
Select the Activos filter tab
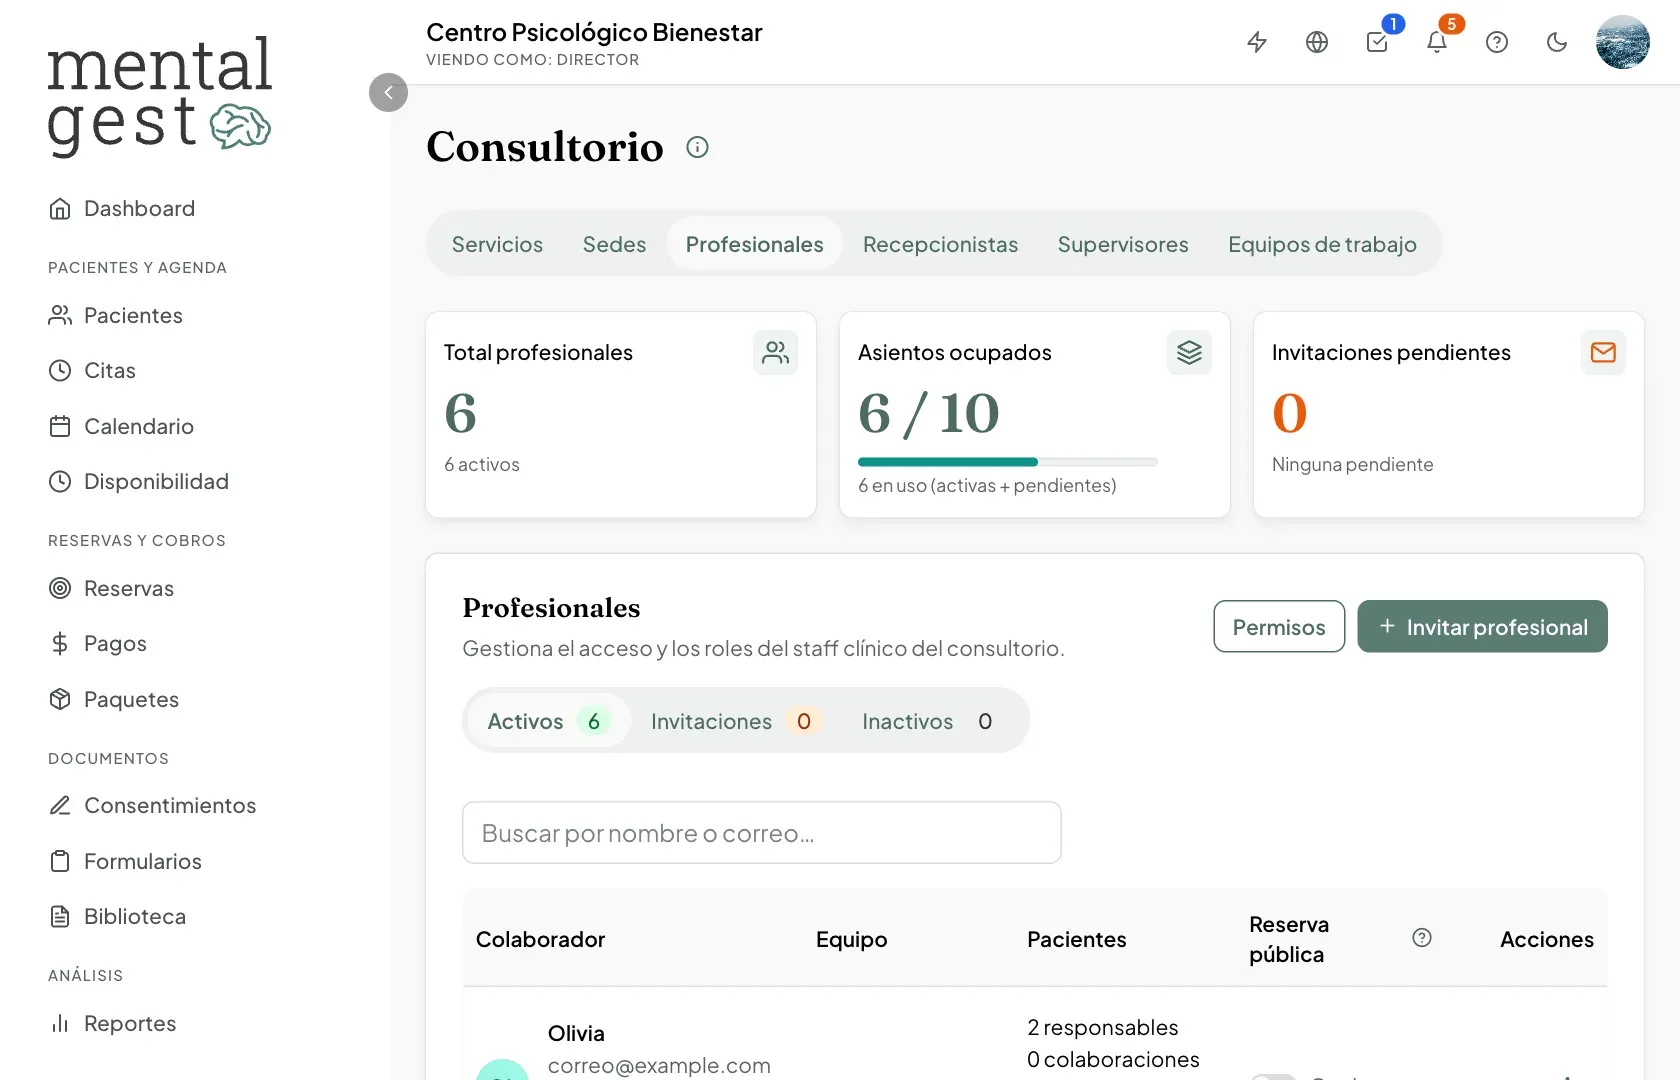coord(548,721)
